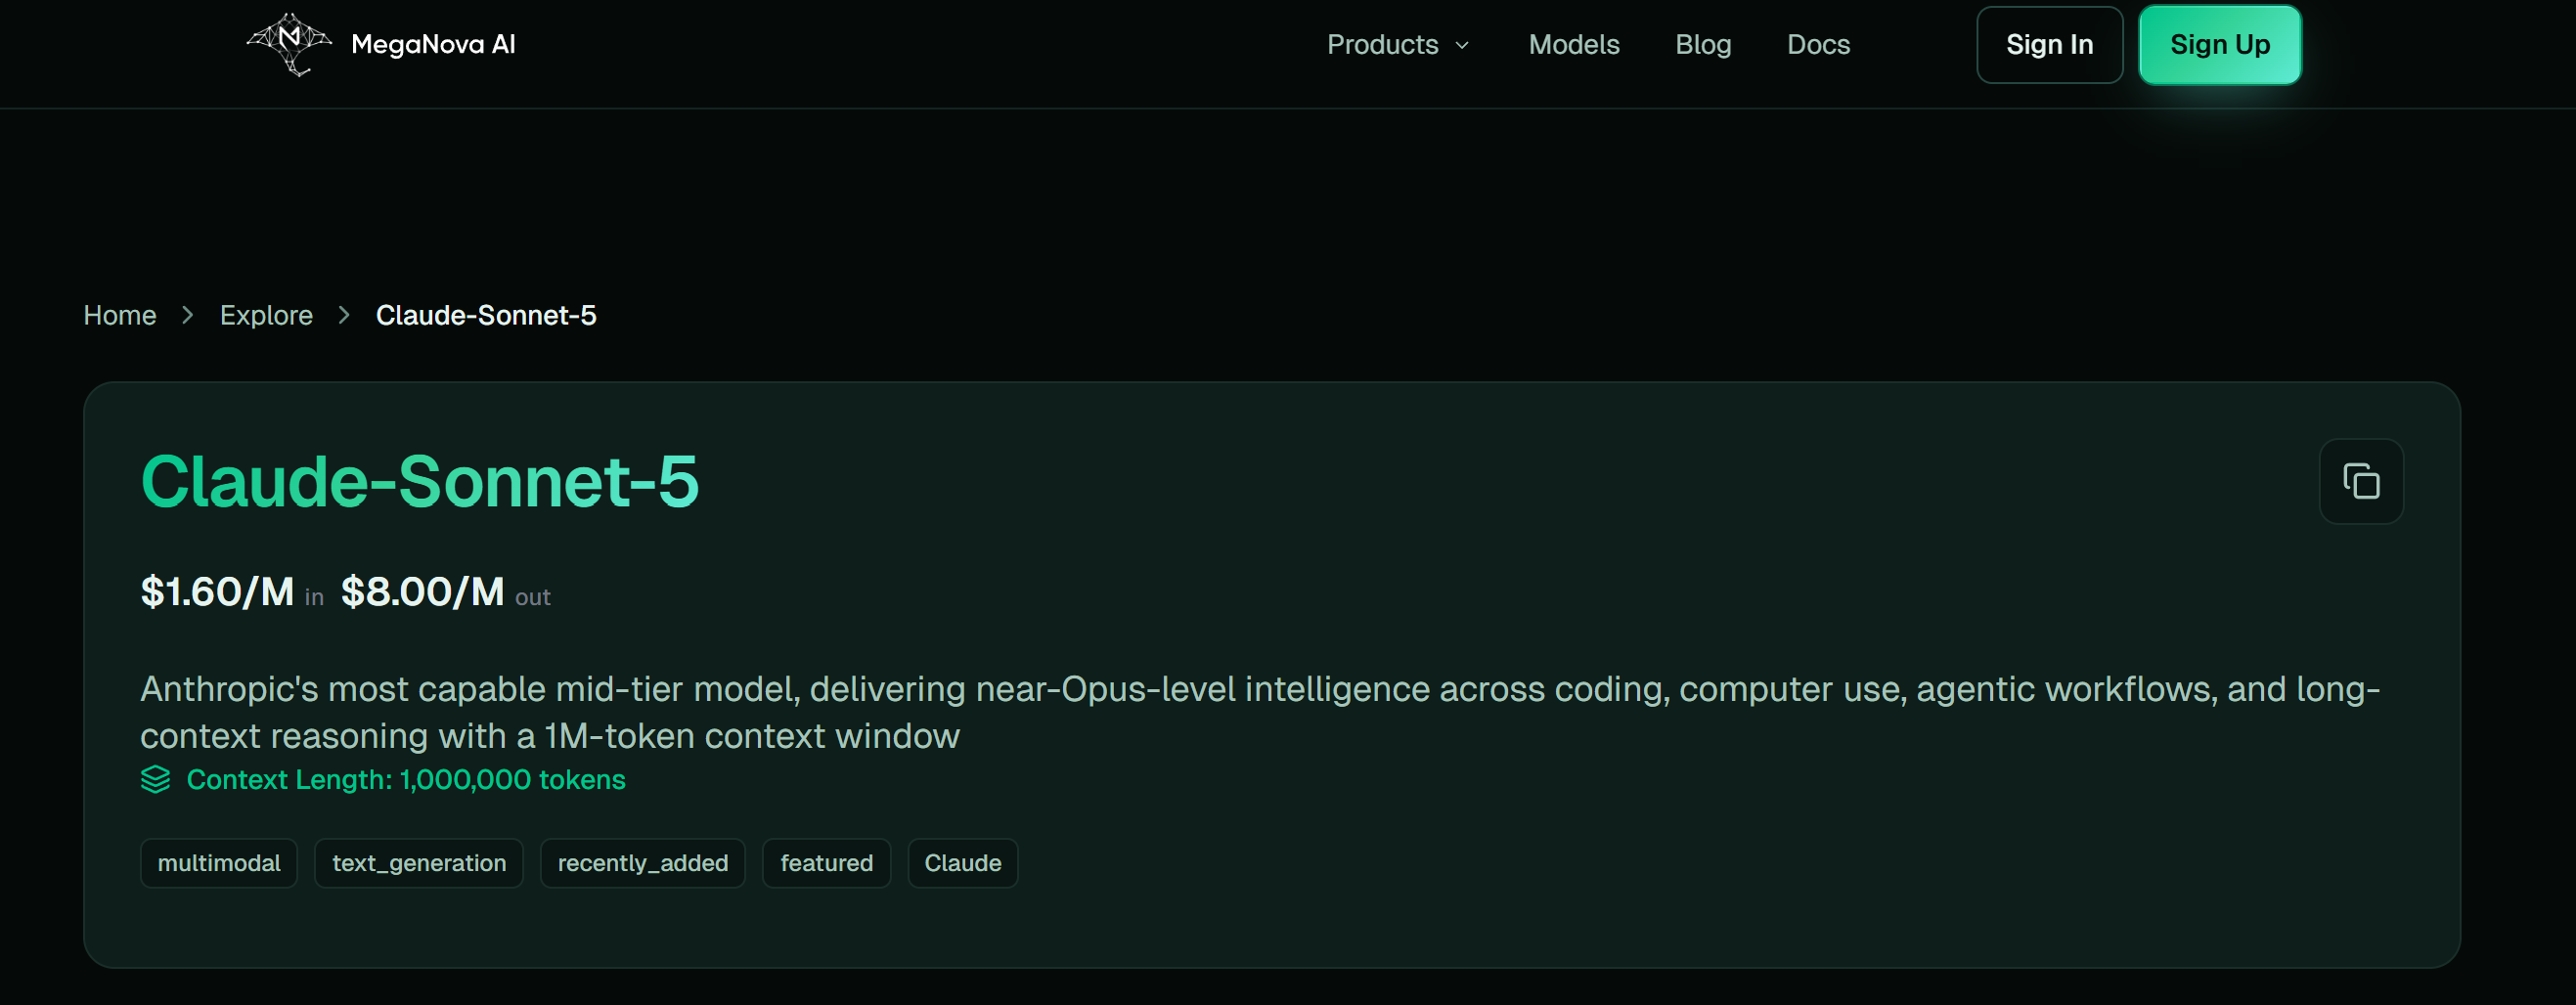
Task: Open the Docs page
Action: 1818,44
